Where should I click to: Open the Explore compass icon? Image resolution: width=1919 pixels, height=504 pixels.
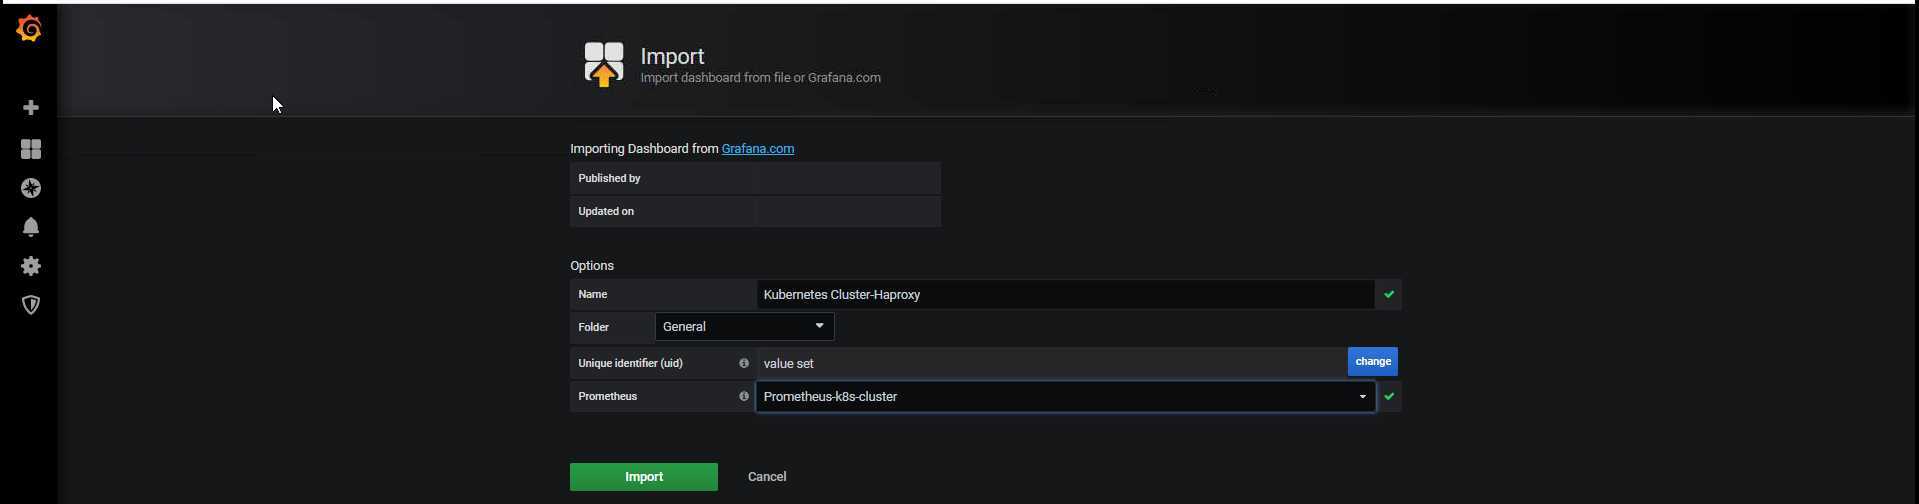coord(31,188)
